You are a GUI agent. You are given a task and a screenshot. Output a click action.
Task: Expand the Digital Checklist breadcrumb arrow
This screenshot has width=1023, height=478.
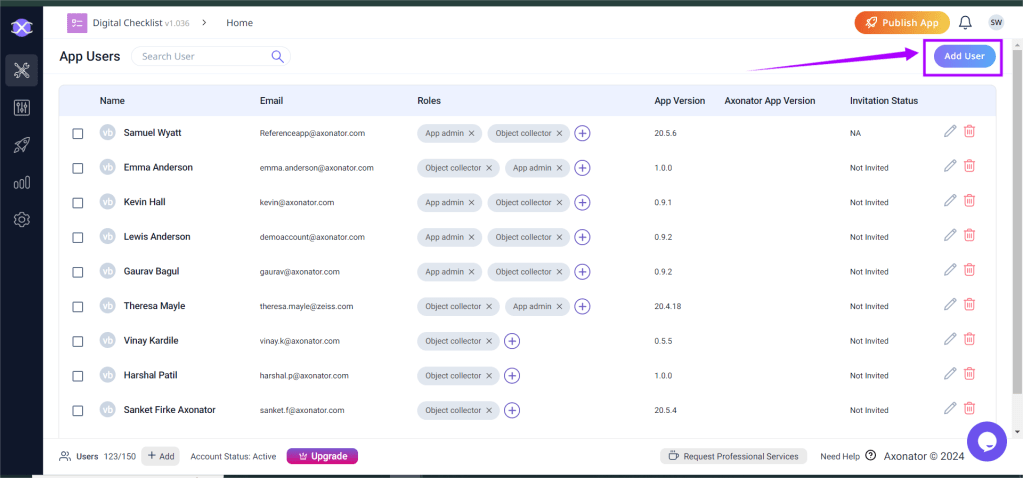pos(205,22)
